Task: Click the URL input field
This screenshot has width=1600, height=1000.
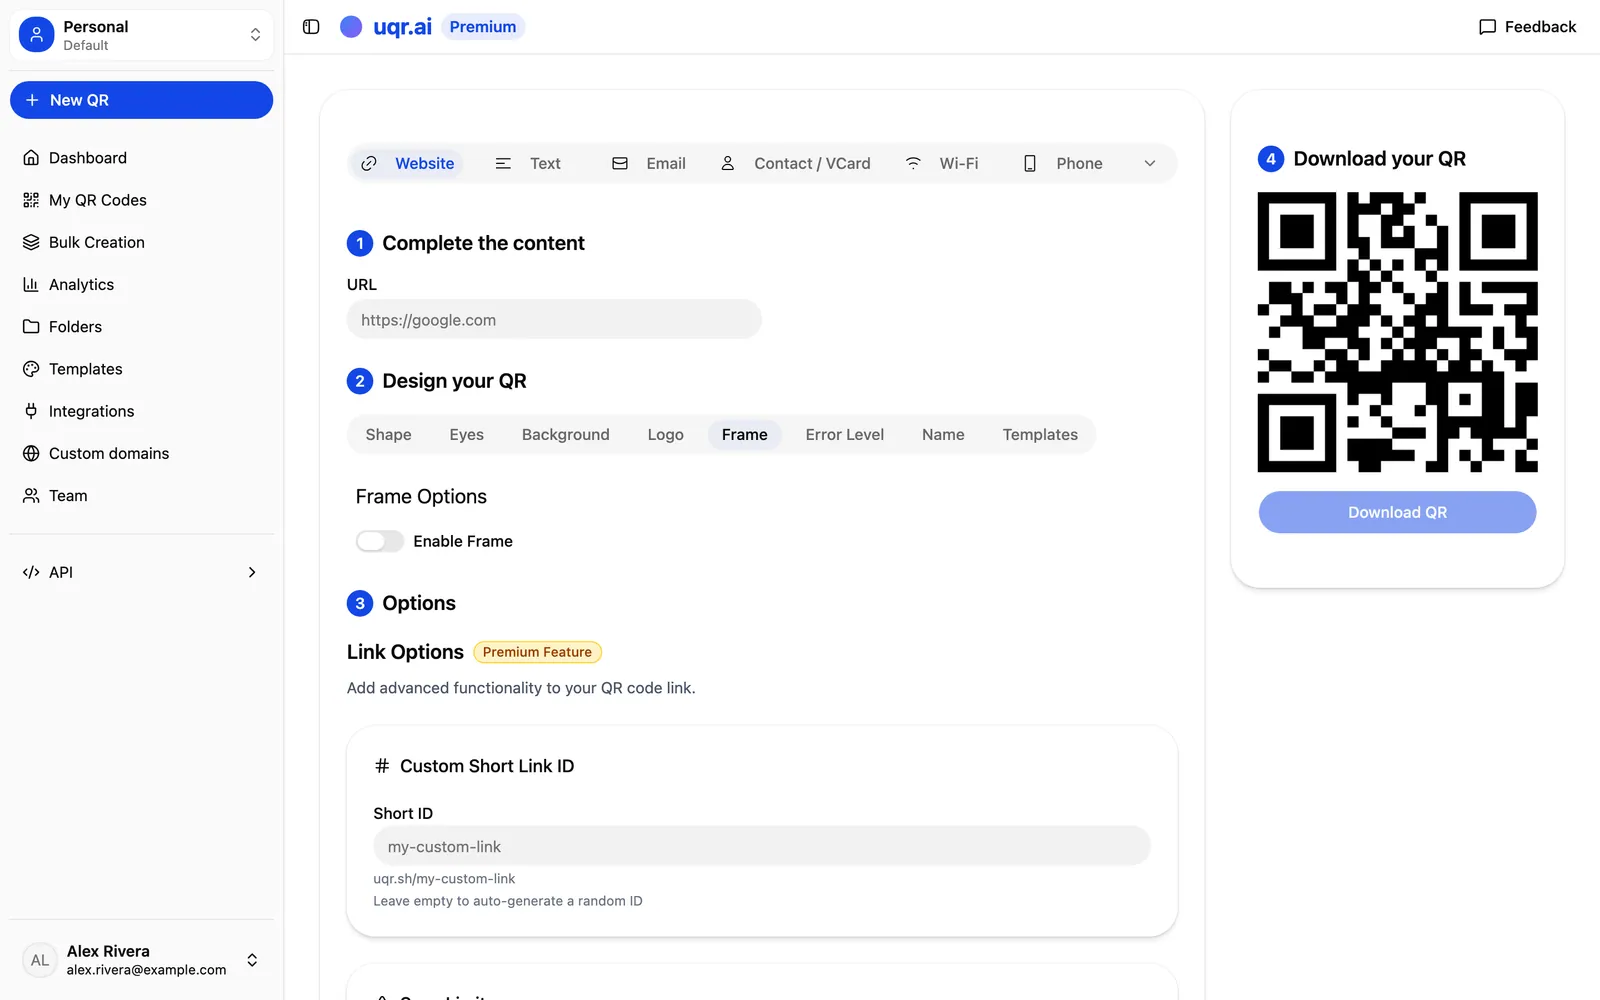Action: tap(554, 320)
